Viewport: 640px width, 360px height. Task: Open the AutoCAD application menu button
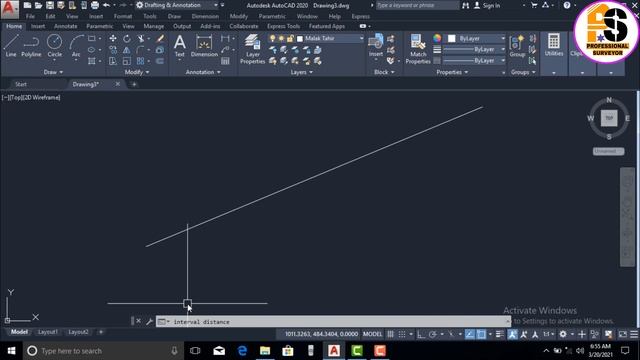9,9
